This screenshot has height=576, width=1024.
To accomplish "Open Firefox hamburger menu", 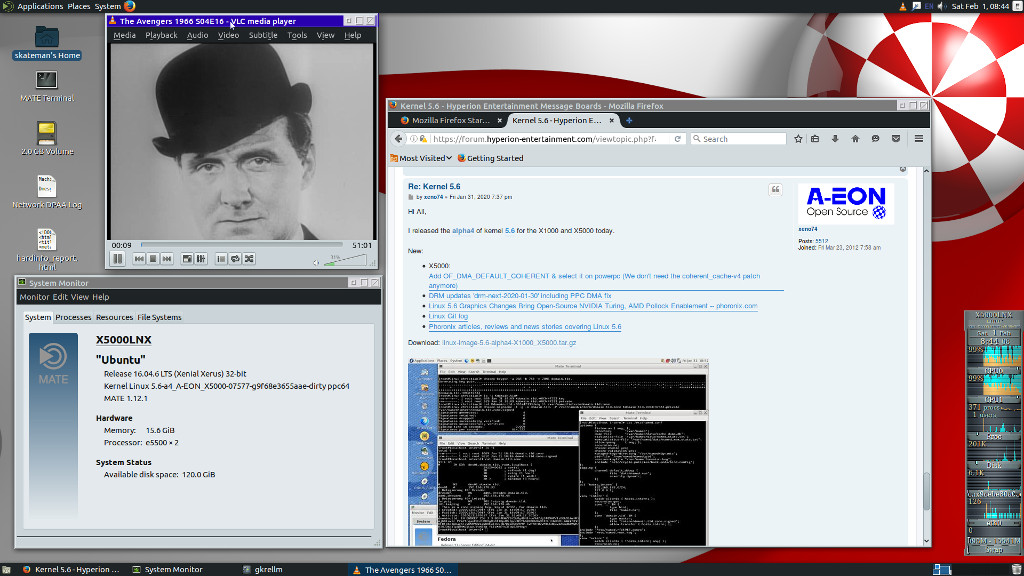I will (919, 138).
